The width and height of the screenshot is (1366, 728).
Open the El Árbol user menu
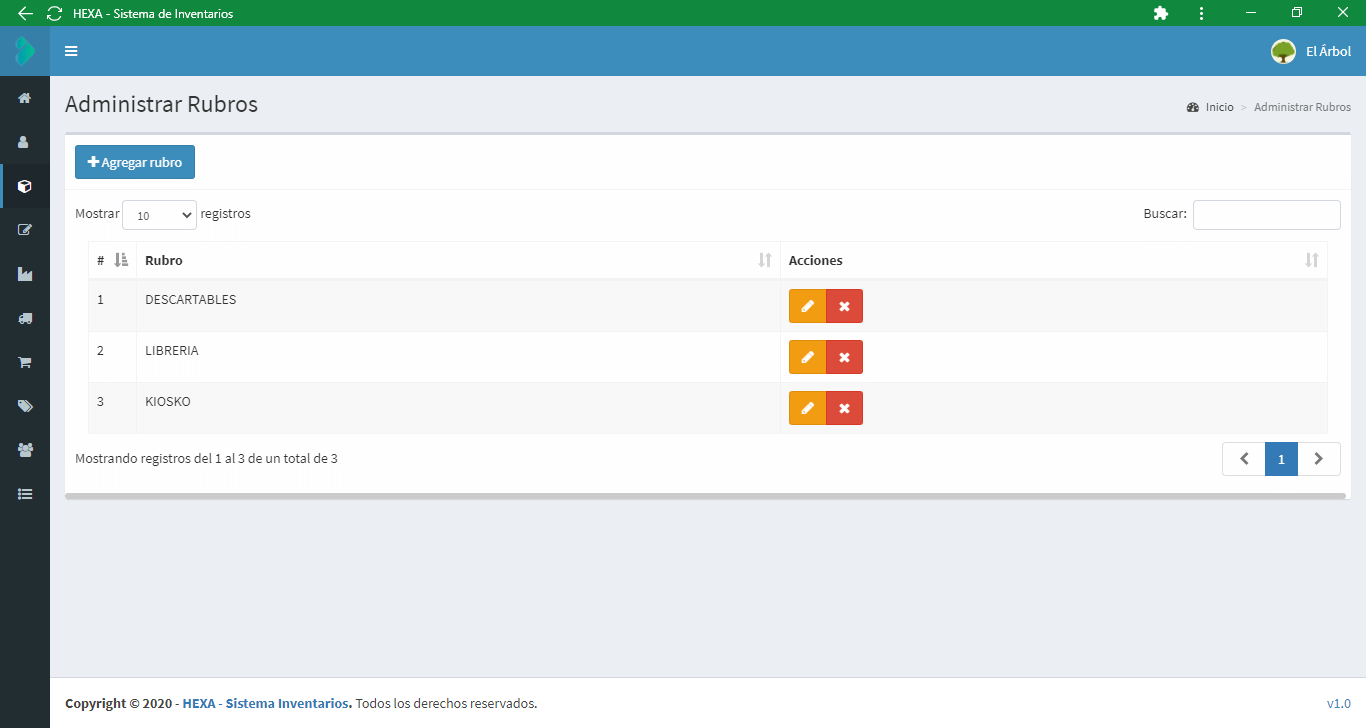click(x=1310, y=51)
